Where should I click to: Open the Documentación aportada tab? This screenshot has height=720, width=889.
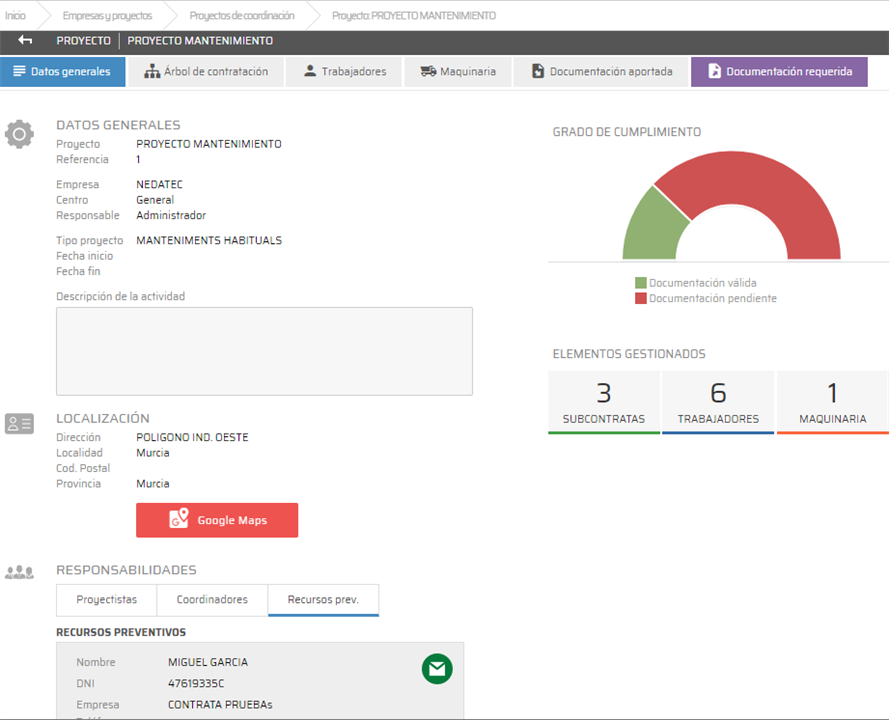(601, 72)
